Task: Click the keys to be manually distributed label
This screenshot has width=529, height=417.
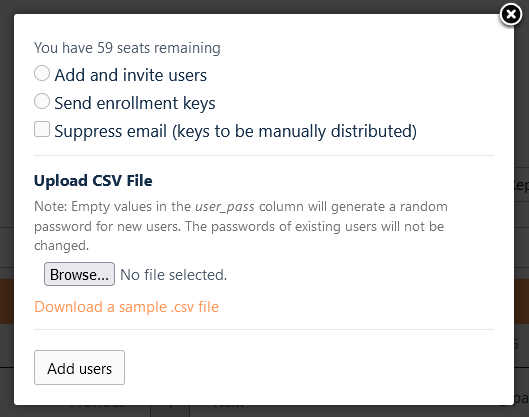Action: coord(295,131)
